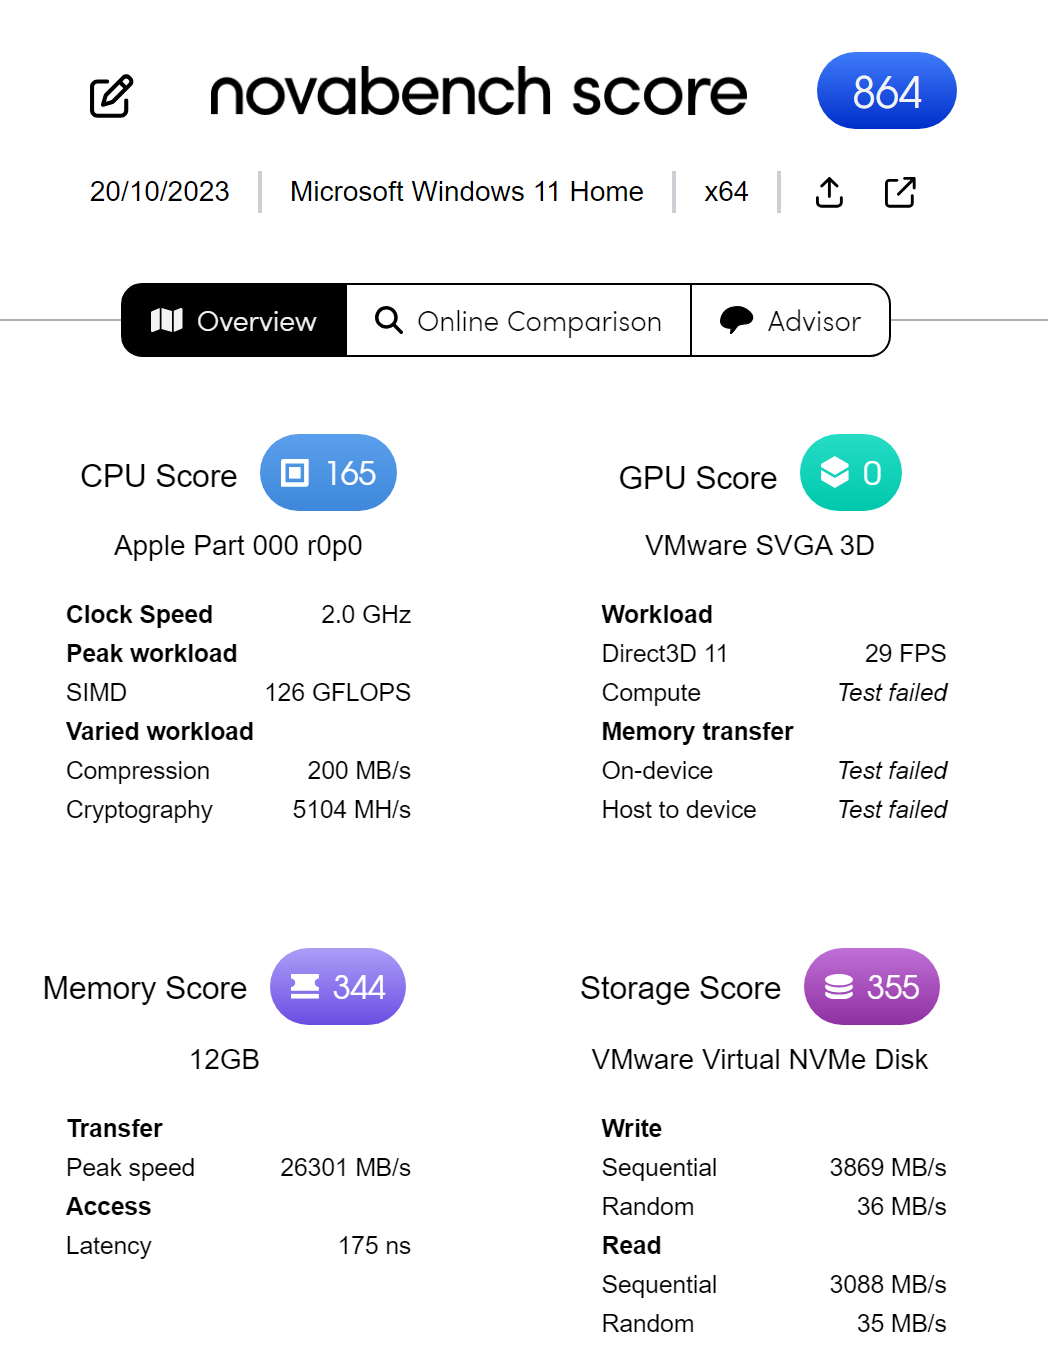This screenshot has width=1048, height=1372.
Task: Click the overall 864 score badge
Action: pos(887,91)
